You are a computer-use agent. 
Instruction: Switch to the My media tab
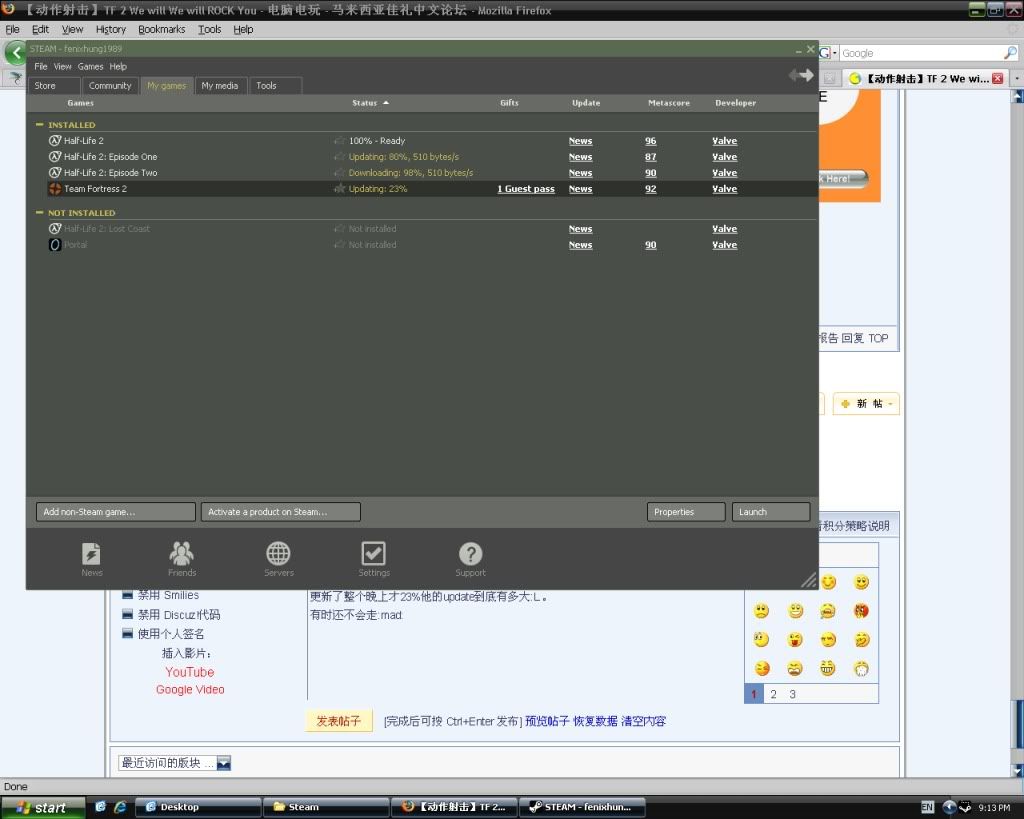(220, 86)
